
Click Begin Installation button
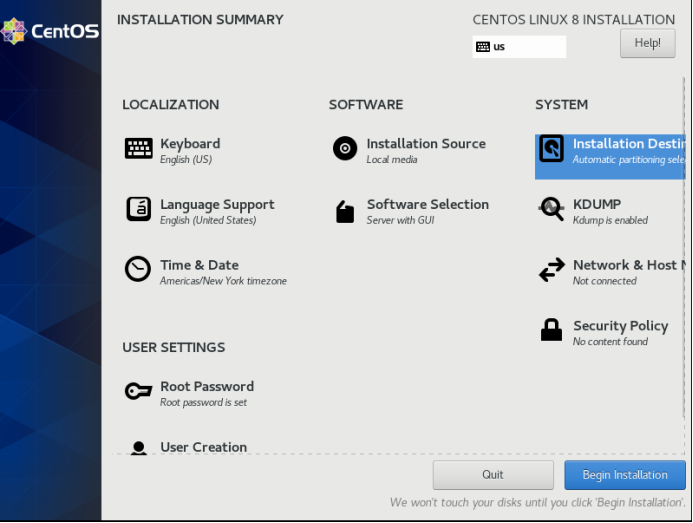(x=624, y=475)
